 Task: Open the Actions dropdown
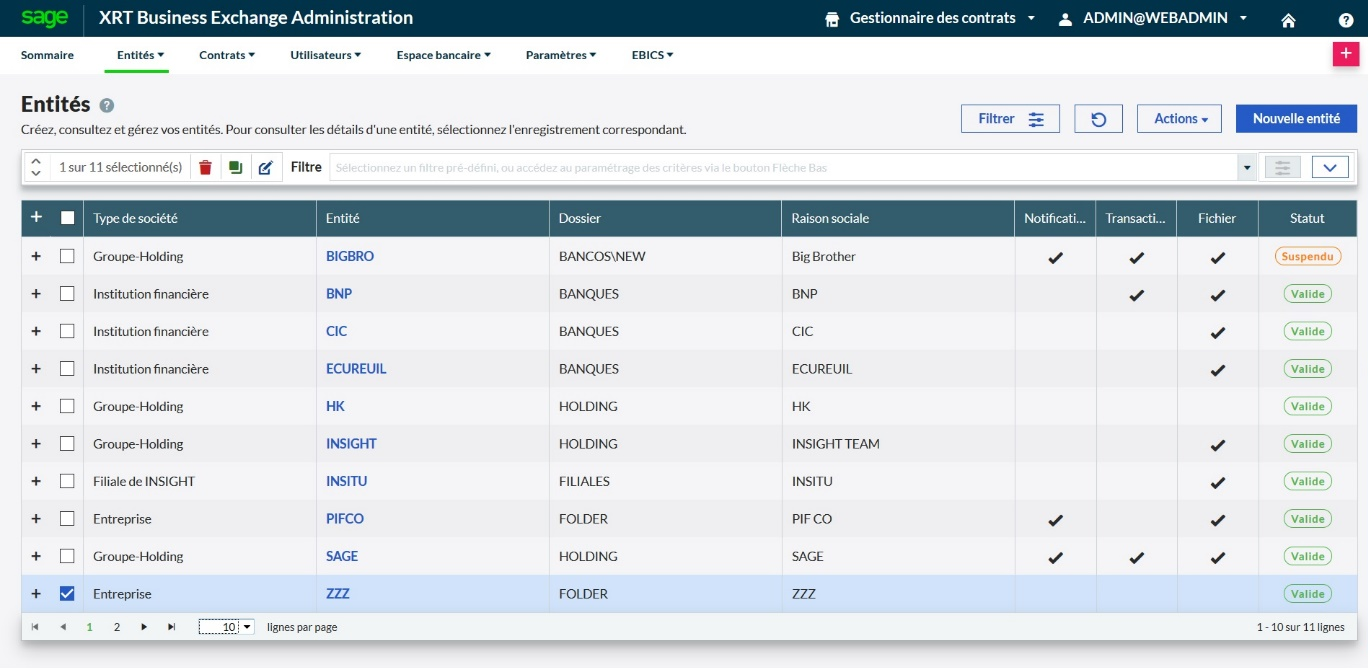[1178, 119]
